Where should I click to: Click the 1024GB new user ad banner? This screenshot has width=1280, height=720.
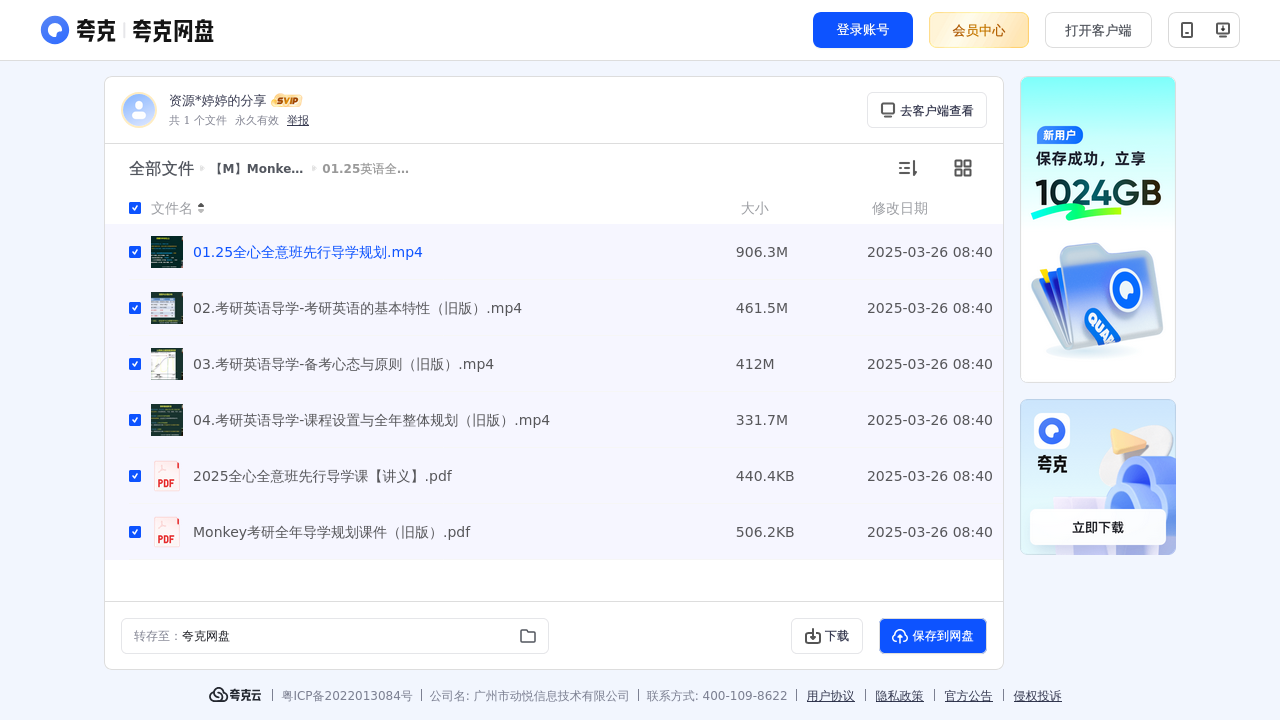(1098, 229)
